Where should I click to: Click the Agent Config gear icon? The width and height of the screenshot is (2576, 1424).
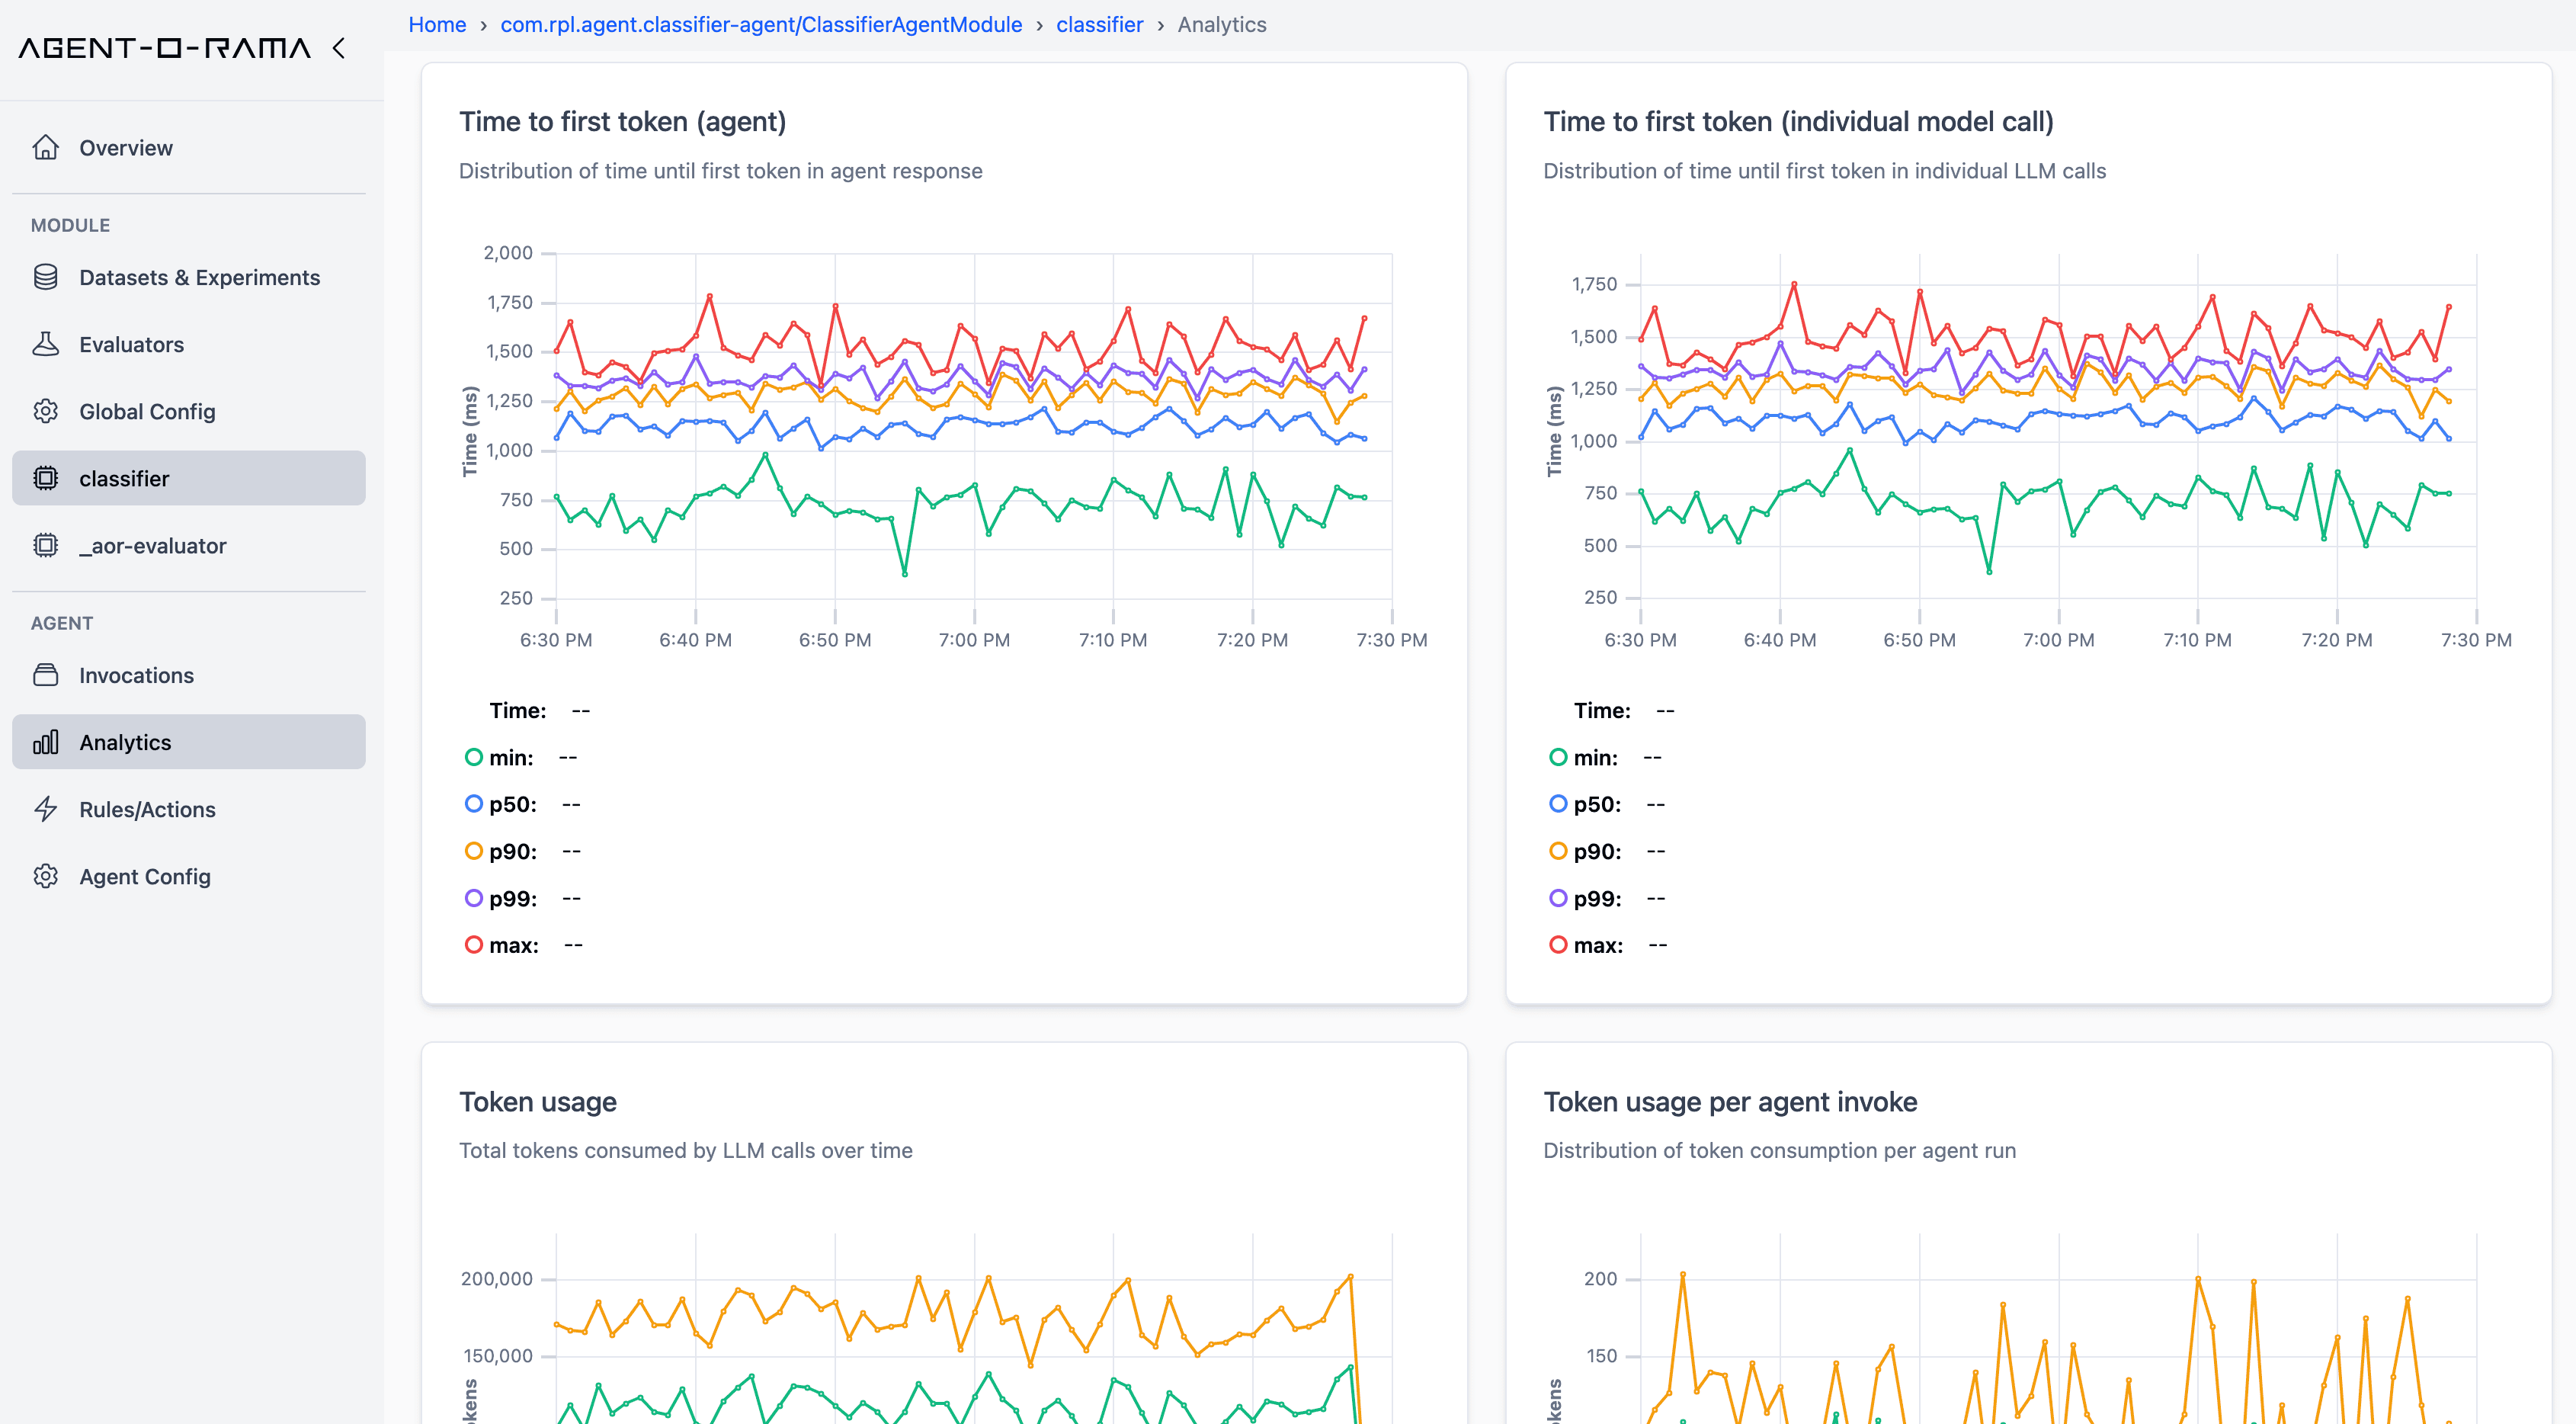(45, 876)
